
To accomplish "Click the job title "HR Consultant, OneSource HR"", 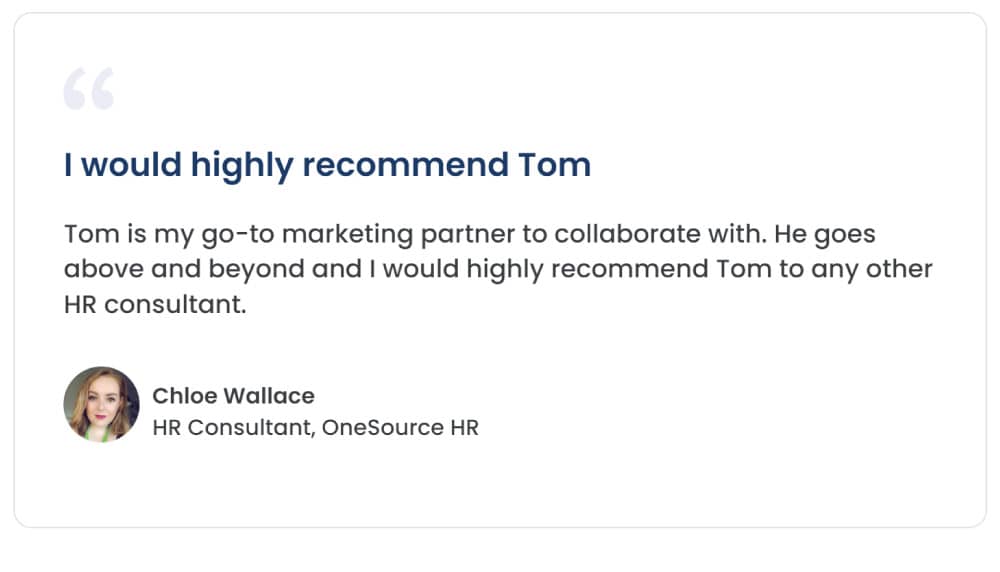I will [x=316, y=427].
